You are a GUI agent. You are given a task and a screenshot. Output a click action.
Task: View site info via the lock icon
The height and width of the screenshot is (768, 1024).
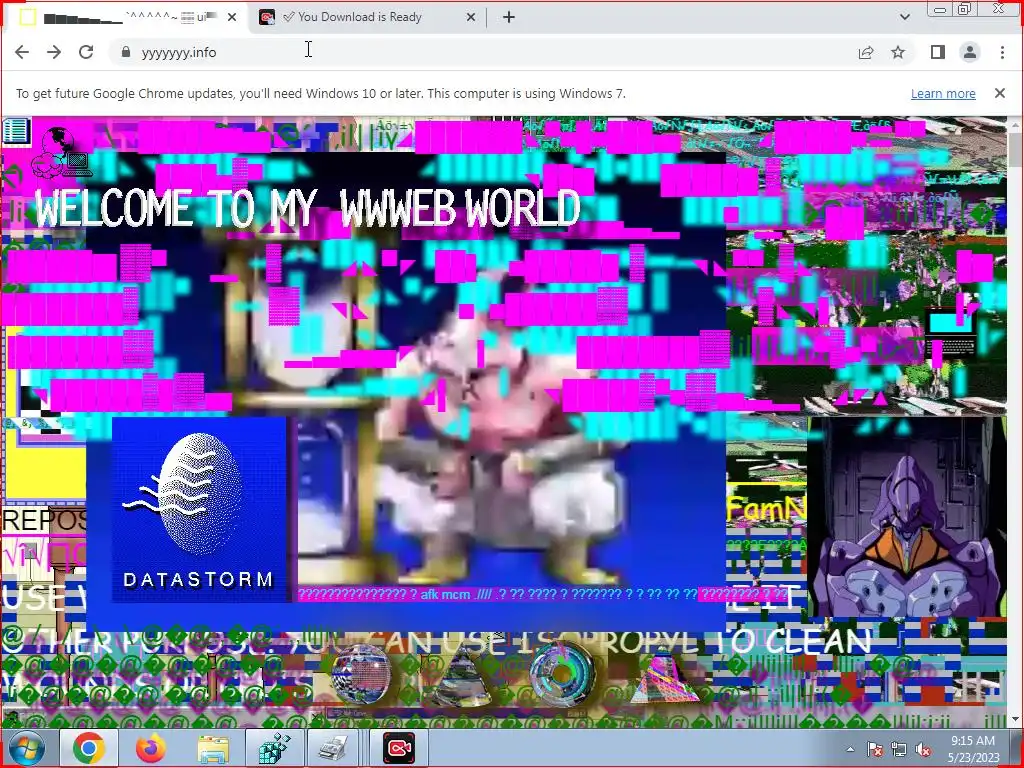tap(126, 52)
